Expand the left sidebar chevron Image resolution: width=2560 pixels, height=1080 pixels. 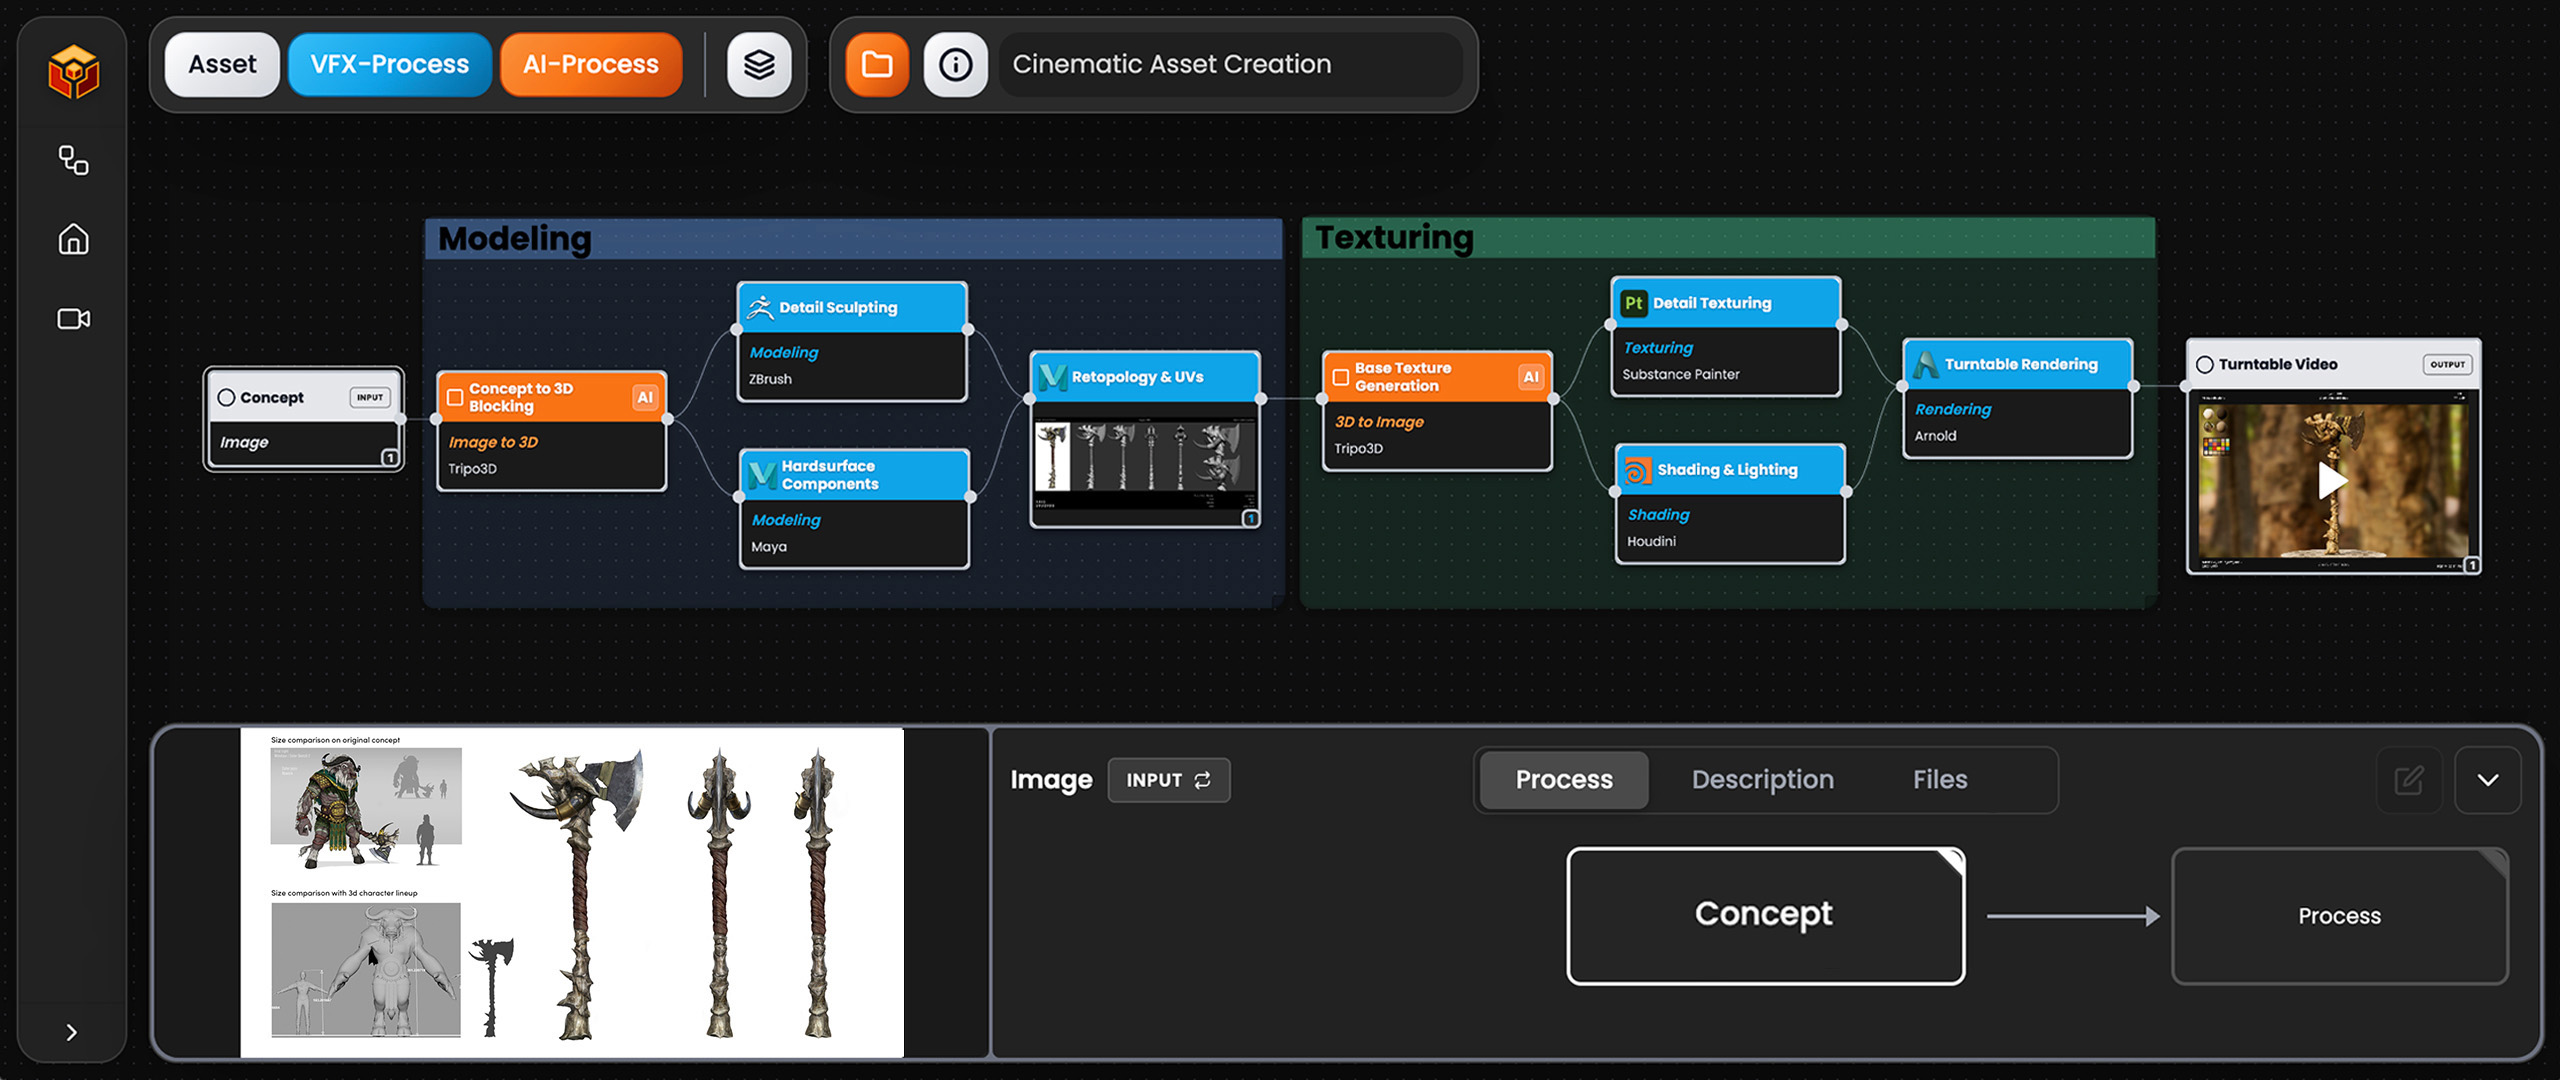click(71, 1032)
